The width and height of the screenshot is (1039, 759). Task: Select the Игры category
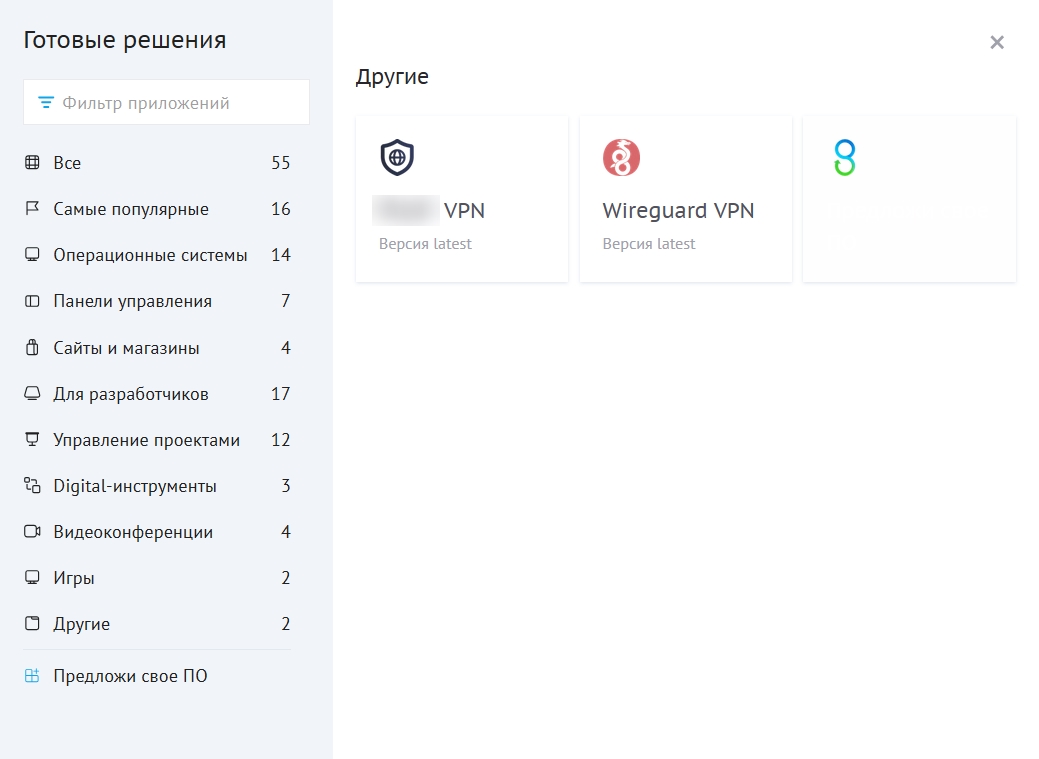pyautogui.click(x=74, y=578)
